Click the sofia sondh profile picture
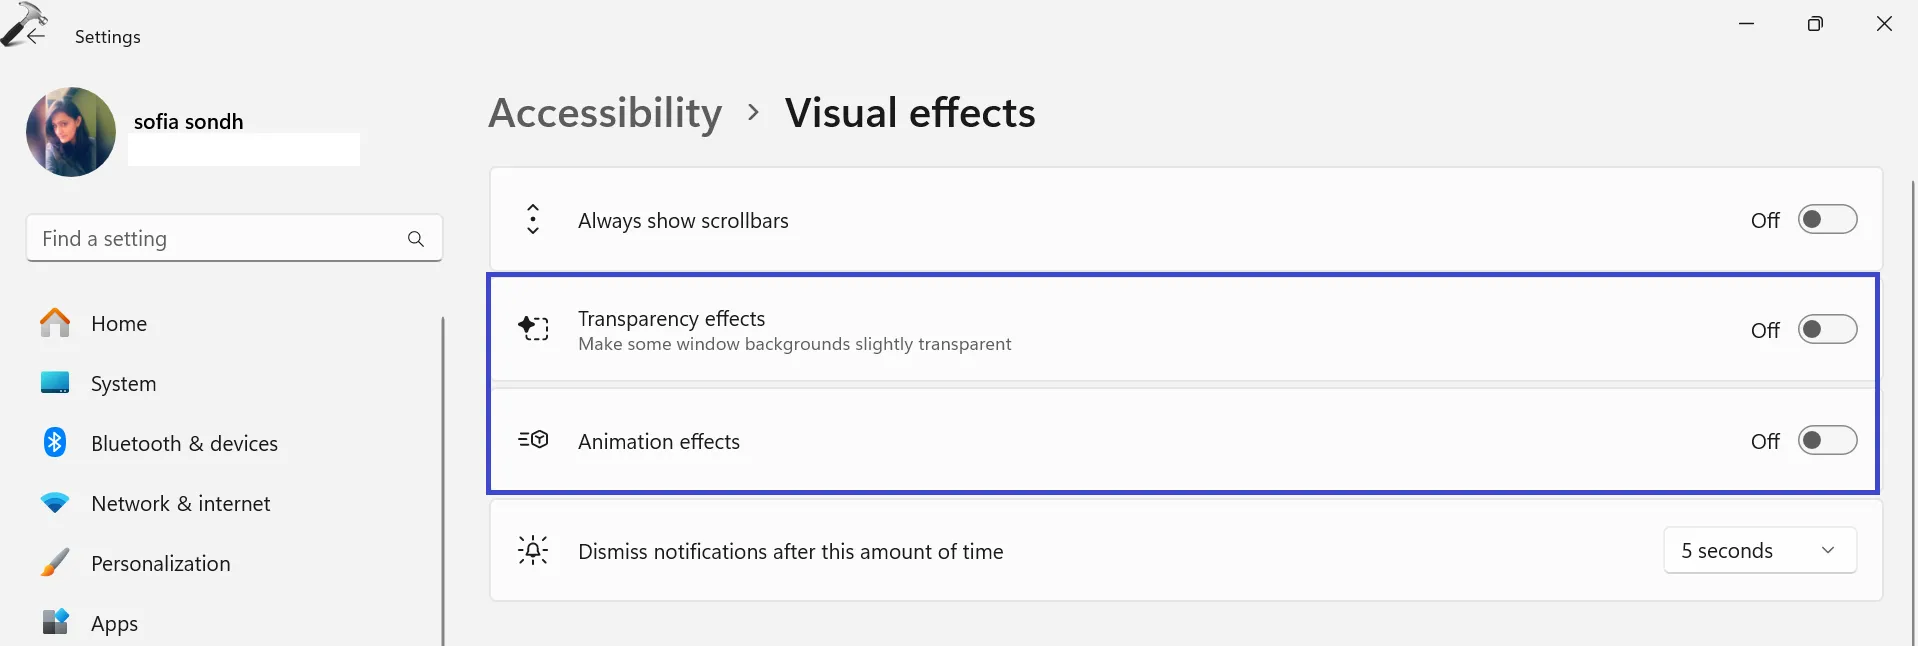 coord(71,132)
